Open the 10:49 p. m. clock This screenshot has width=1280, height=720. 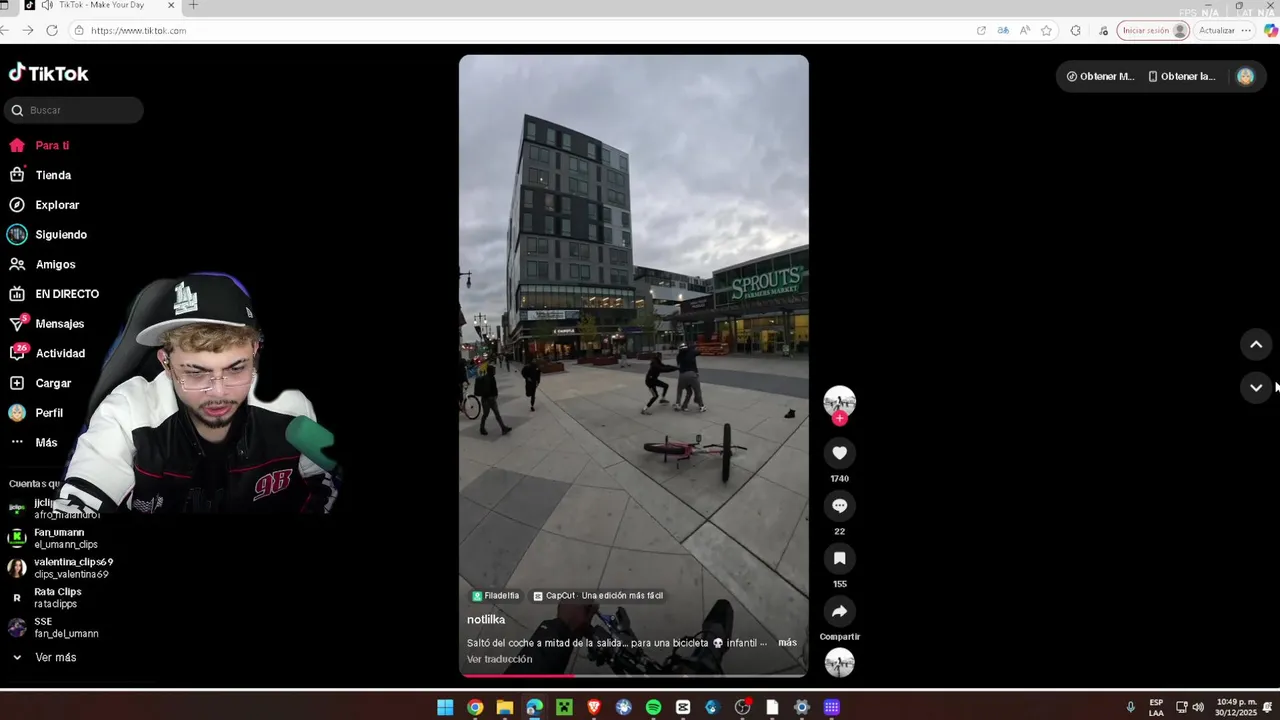click(1236, 707)
